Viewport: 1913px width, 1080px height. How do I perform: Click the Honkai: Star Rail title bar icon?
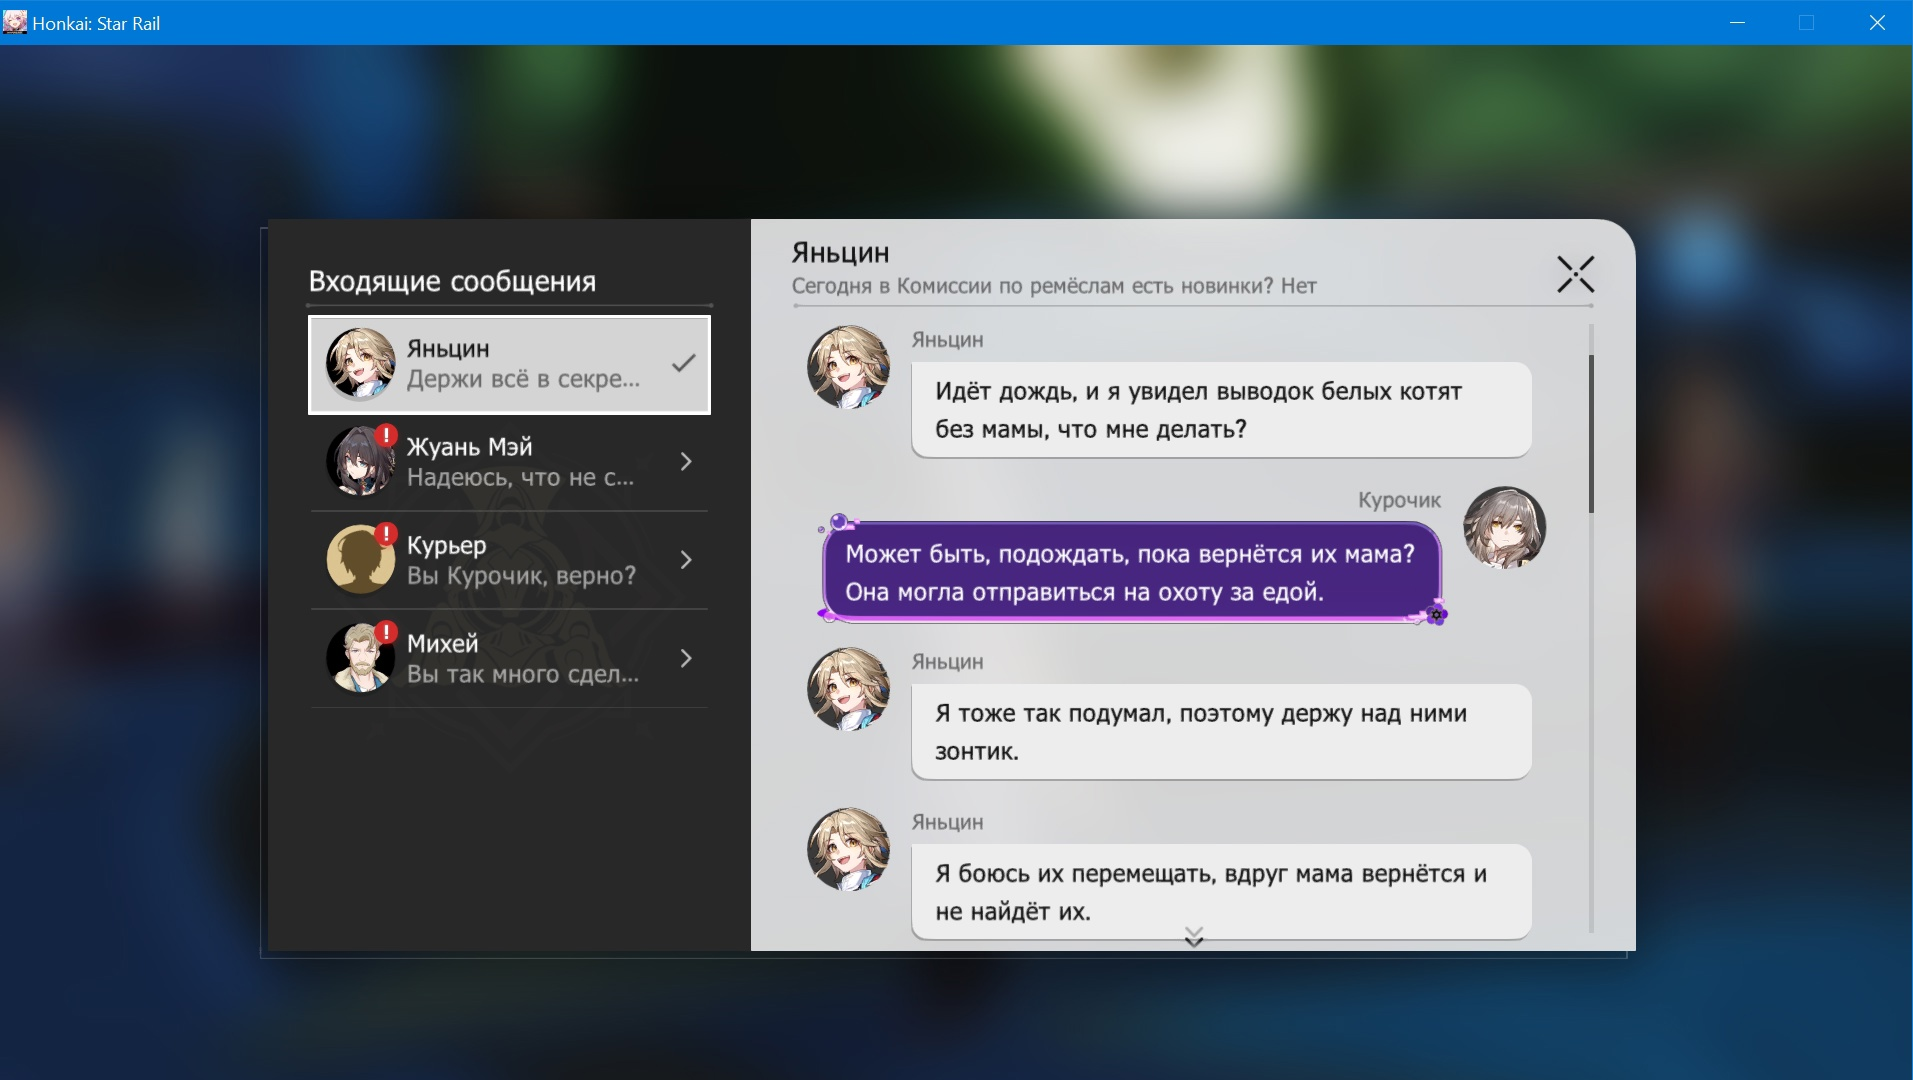tap(15, 22)
